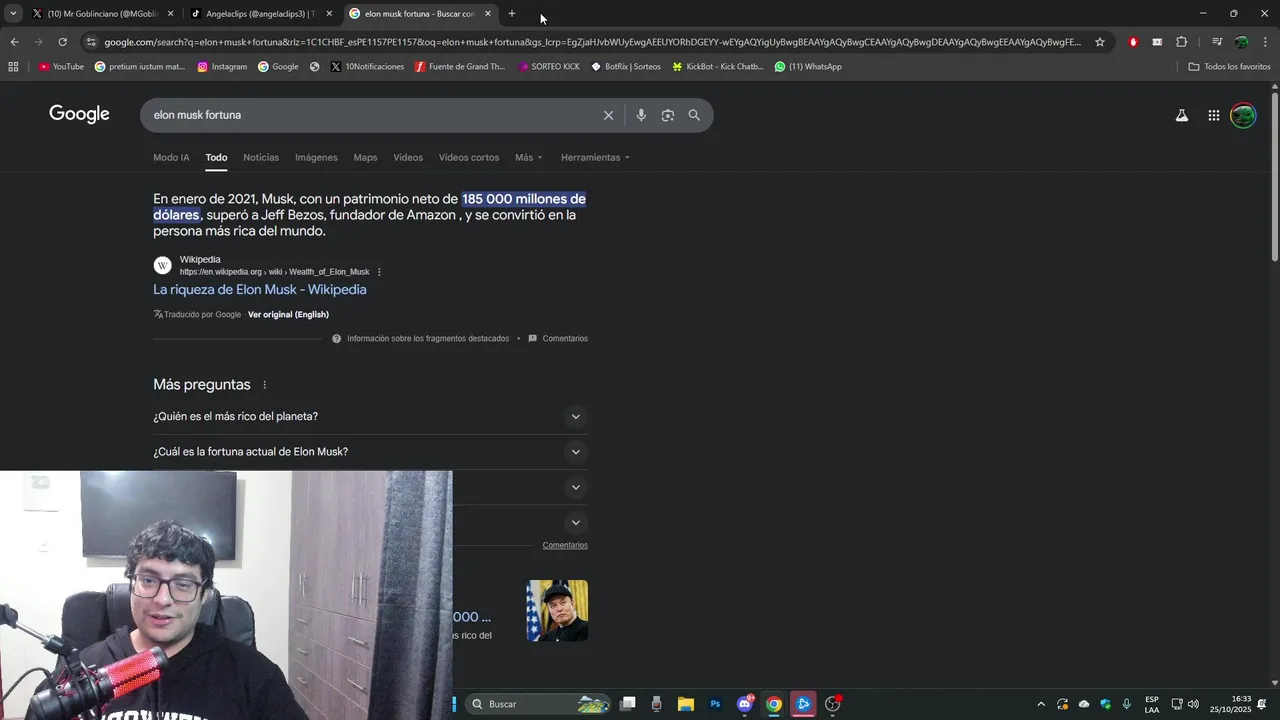The width and height of the screenshot is (1280, 720).
Task: Open the Más search filter dropdown
Action: 529,158
